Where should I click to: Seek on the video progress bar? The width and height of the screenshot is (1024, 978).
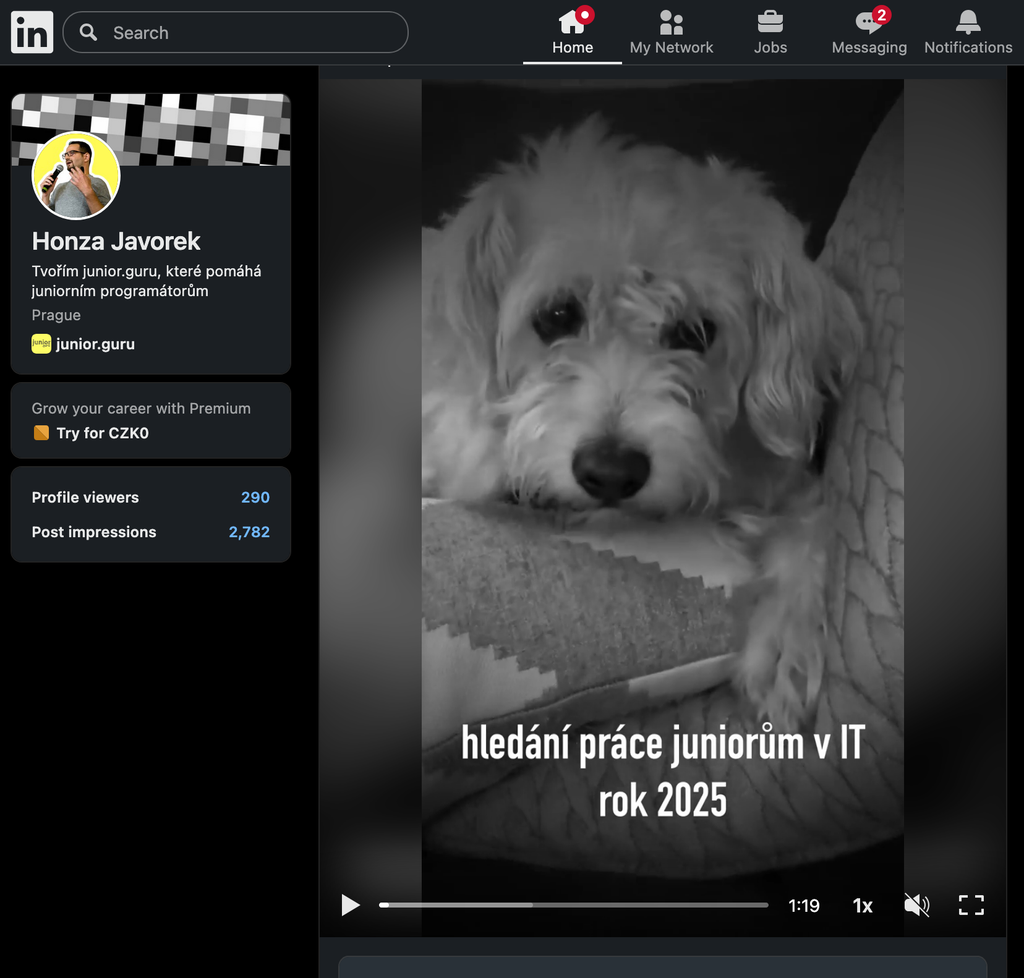point(573,905)
